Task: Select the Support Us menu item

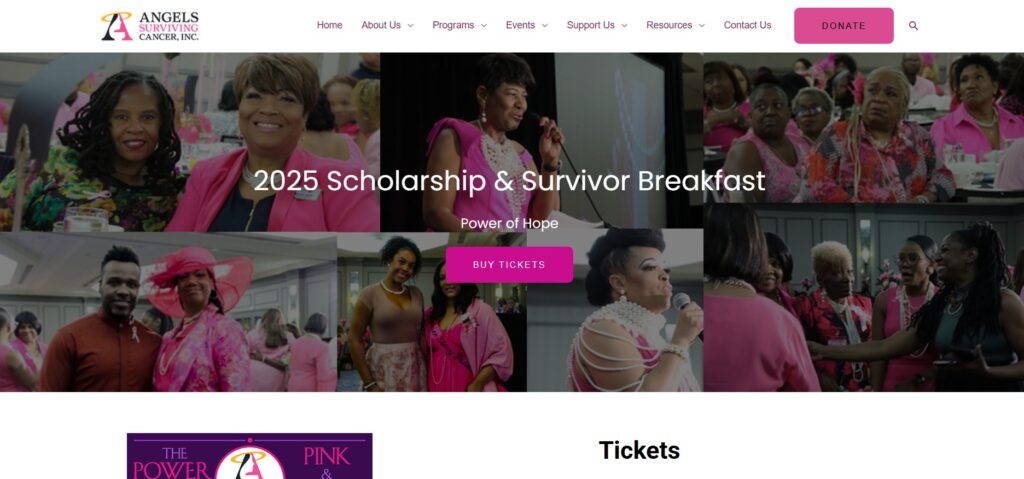Action: coord(590,25)
